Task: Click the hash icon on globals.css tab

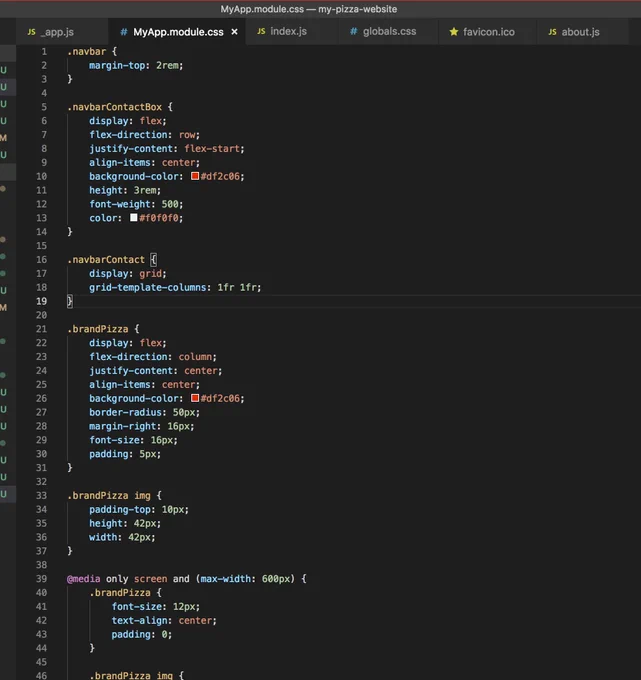Action: (x=353, y=31)
